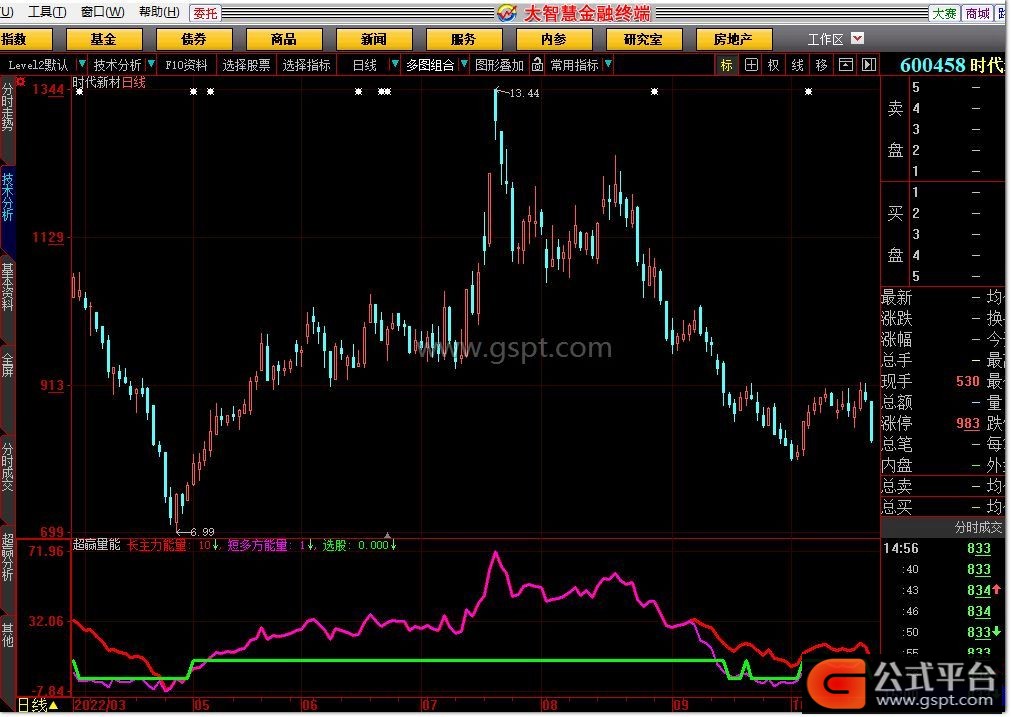Click the 时代新材 stock name on chart

[96, 83]
